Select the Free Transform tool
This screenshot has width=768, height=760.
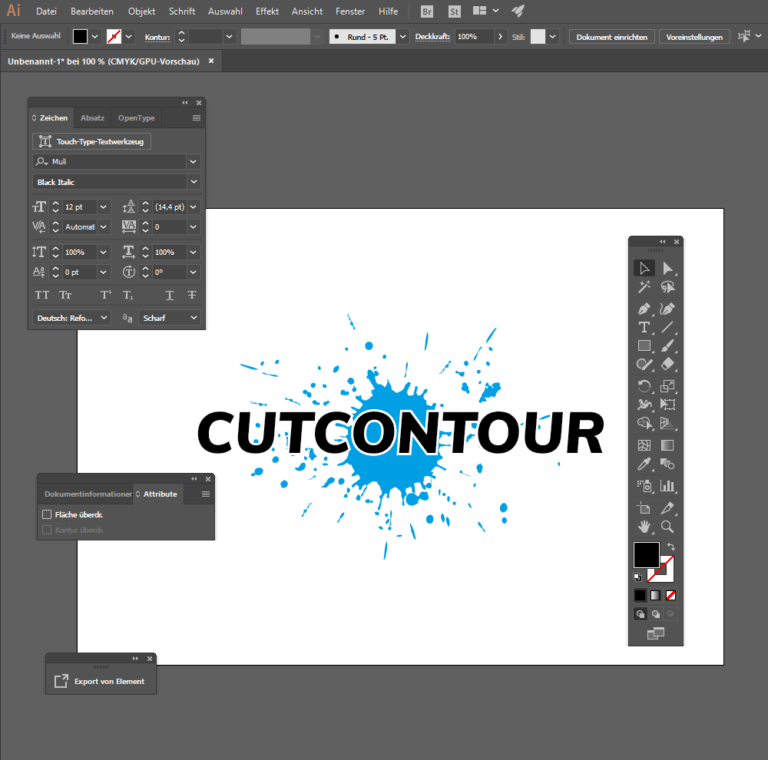pyautogui.click(x=667, y=404)
